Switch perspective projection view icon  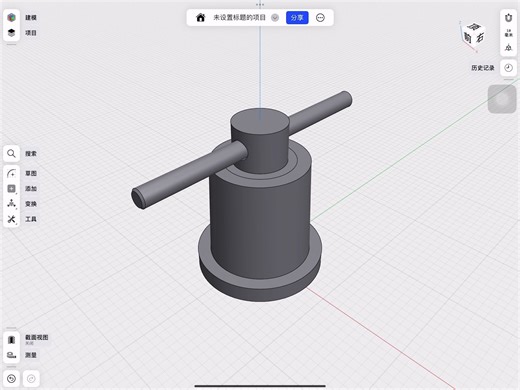pyautogui.click(x=508, y=48)
